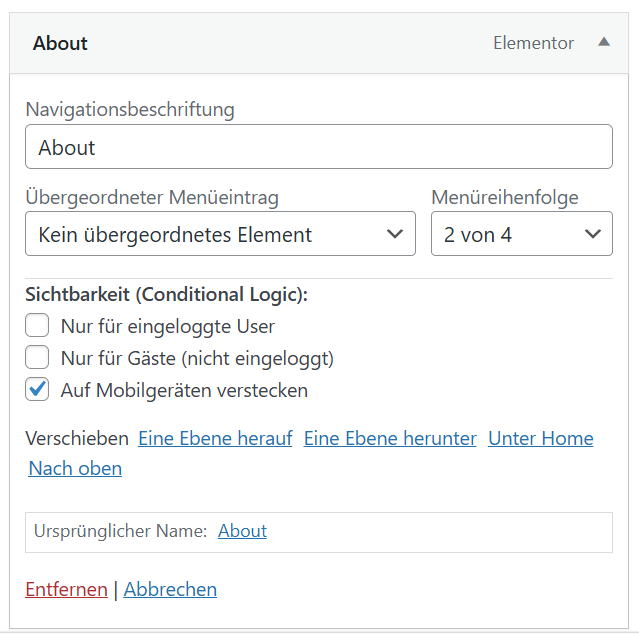Screen dimensions: 639x634
Task: Move item with Eine Ebene herunter
Action: [x=390, y=438]
